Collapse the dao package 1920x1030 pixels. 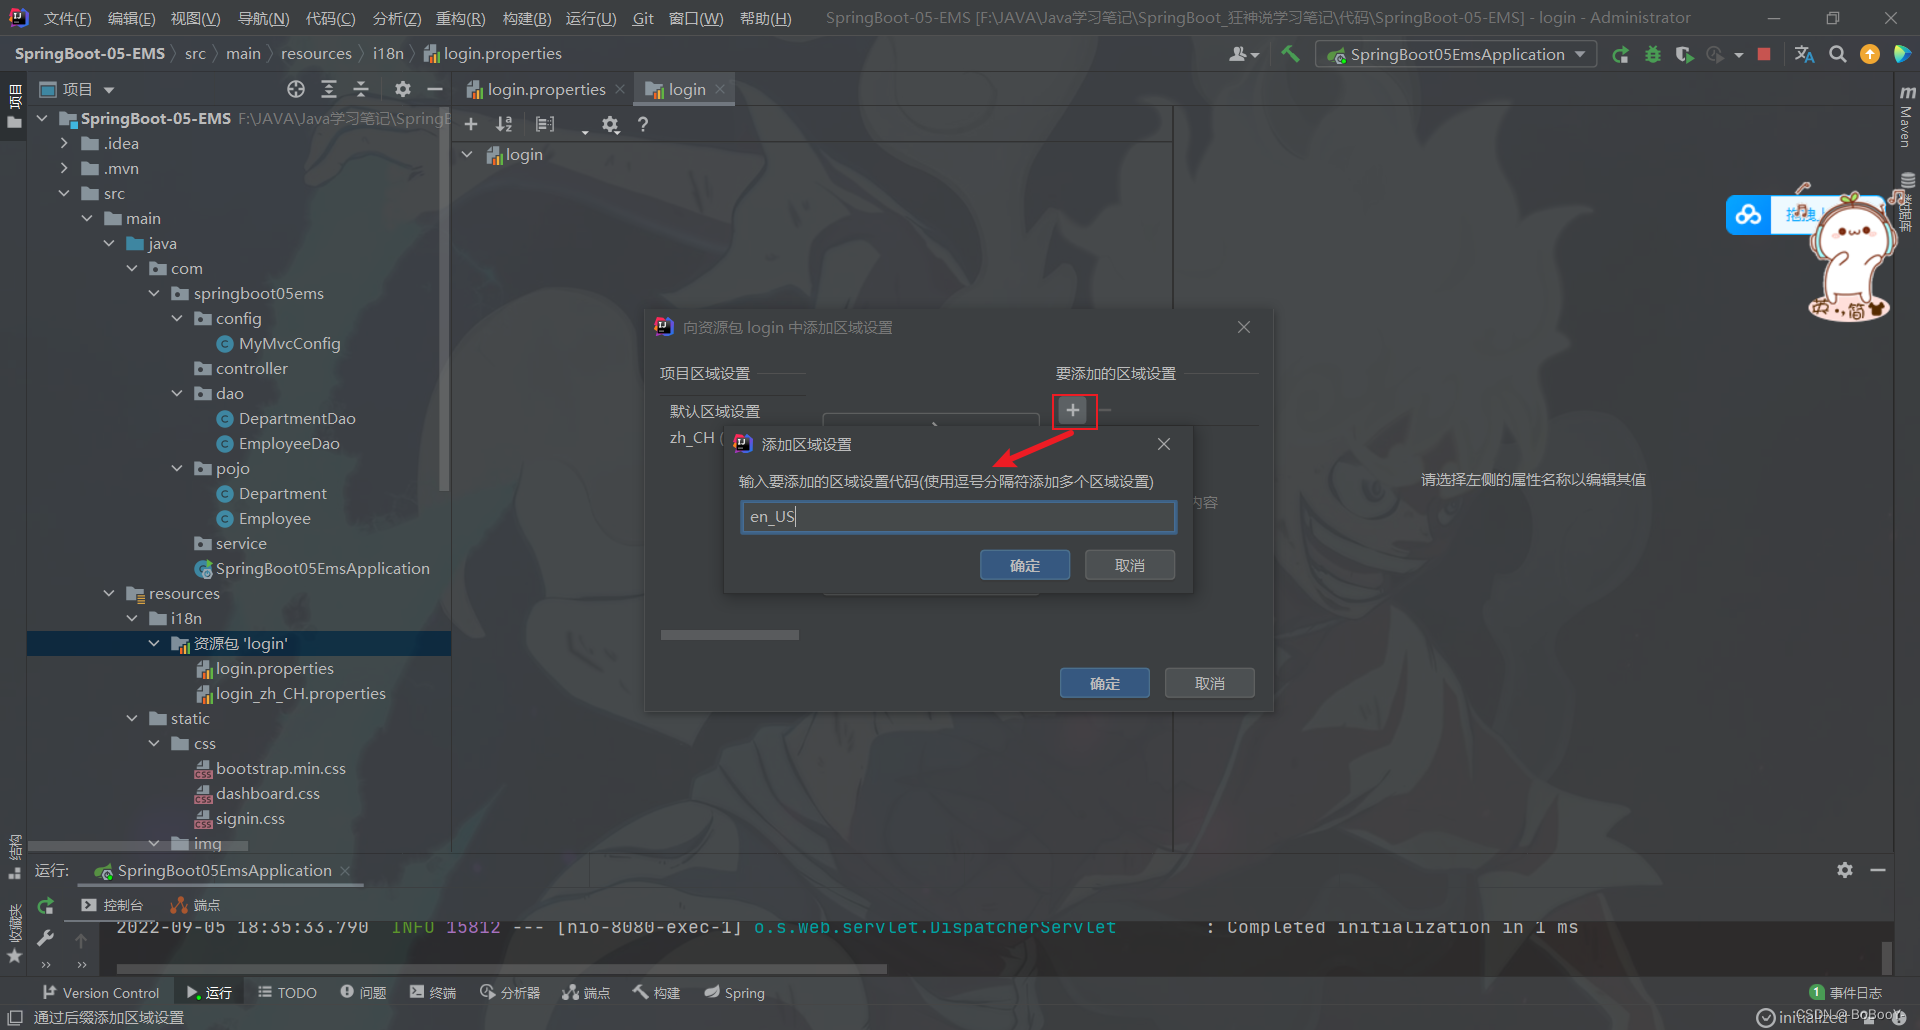coord(177,393)
